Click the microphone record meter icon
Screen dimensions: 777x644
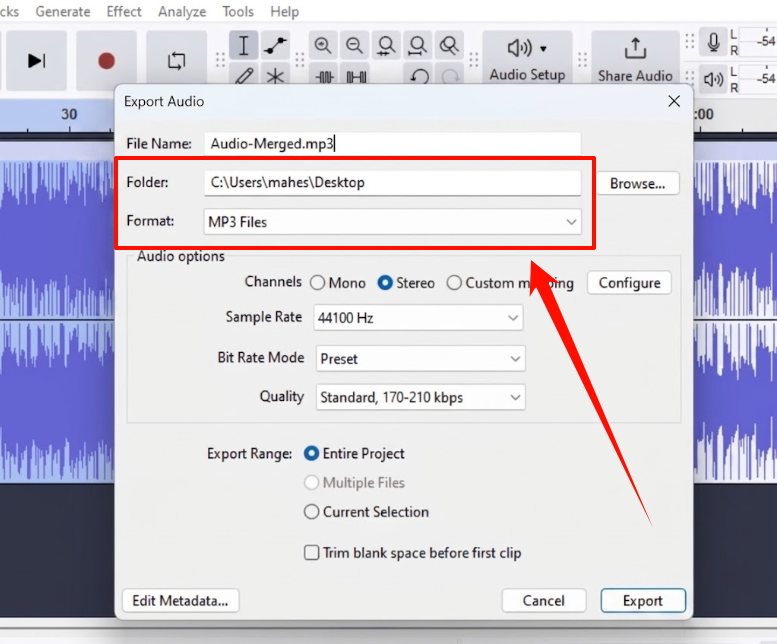pos(714,43)
